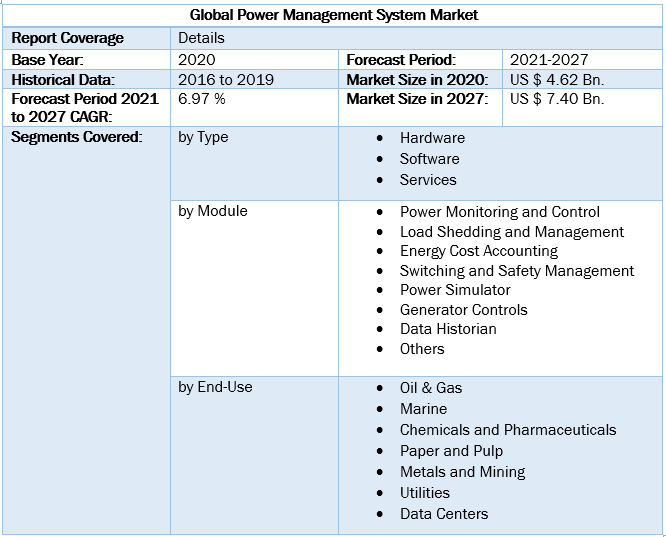Click the Historical Data value 2016 to 2019

224,79
